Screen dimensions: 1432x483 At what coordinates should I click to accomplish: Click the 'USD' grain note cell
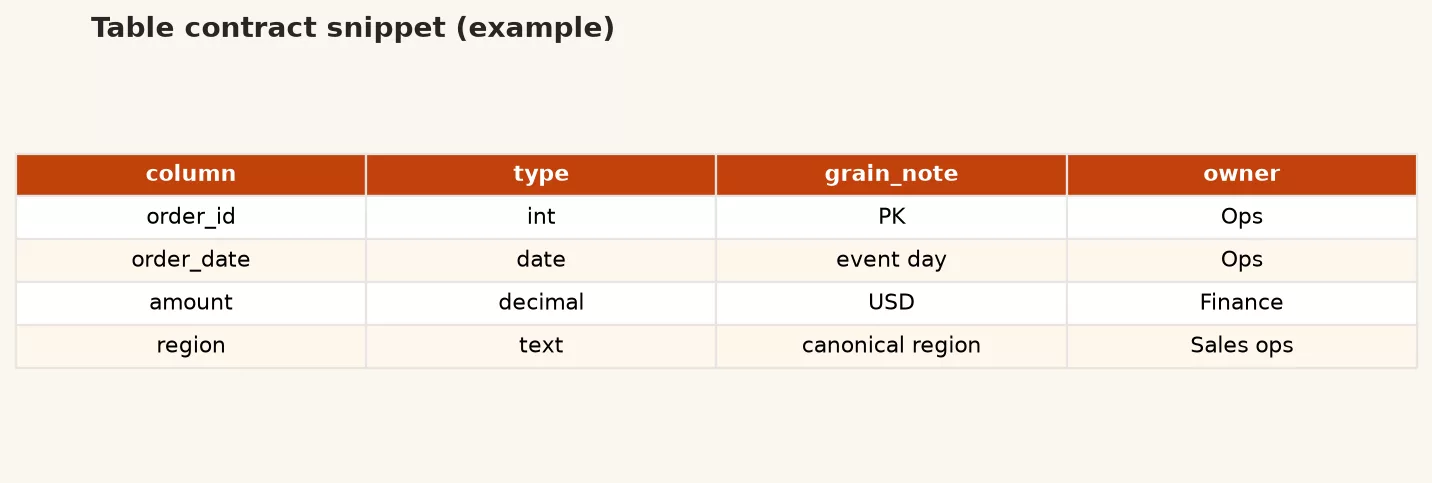[891, 303]
